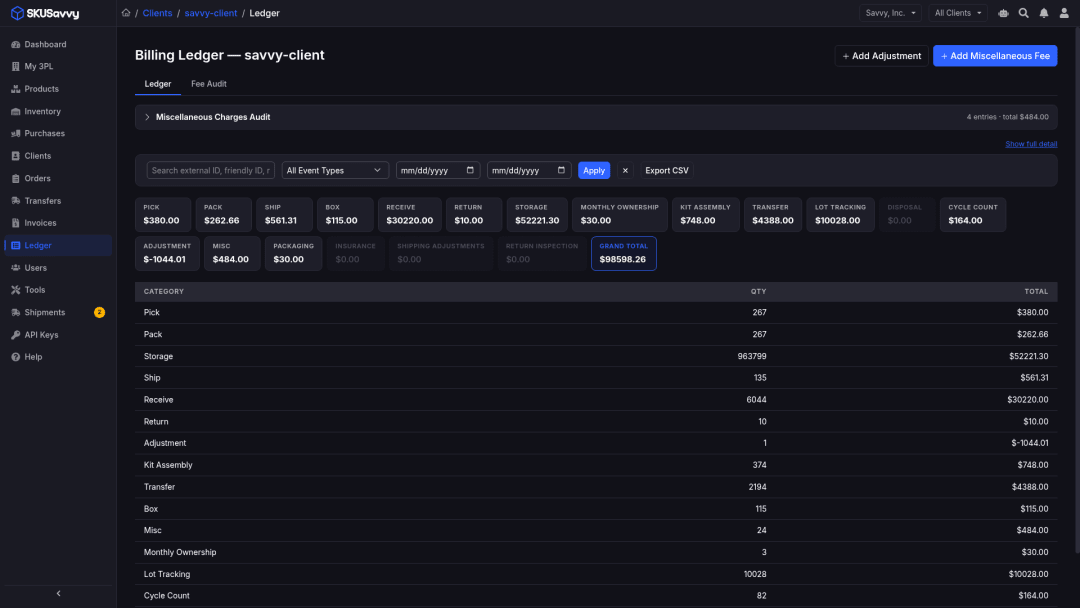Select the Box summary card
This screenshot has width=1080, height=608.
click(x=345, y=214)
